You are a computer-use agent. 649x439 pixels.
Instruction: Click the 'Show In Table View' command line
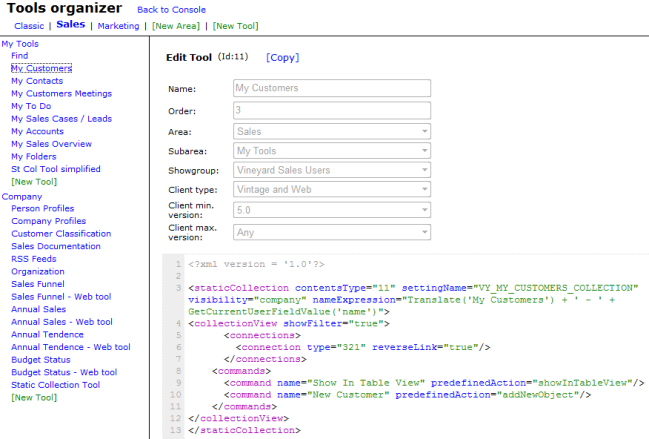coord(434,383)
